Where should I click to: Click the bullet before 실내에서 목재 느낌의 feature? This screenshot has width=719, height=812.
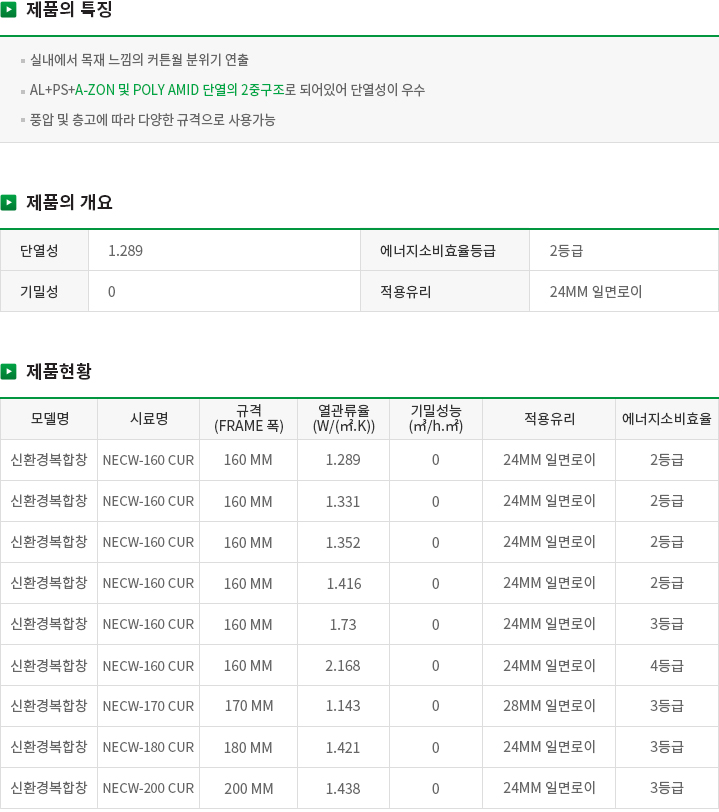pos(23,61)
